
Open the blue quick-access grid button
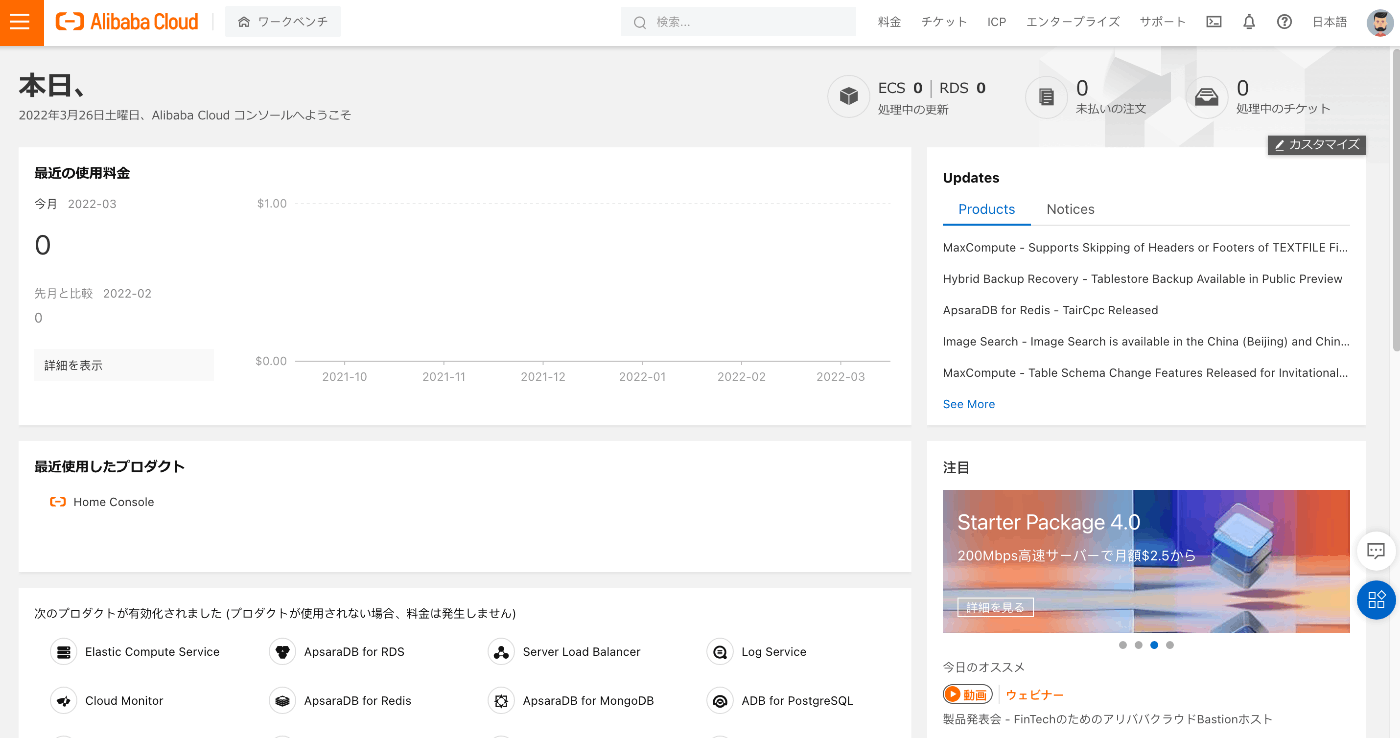pos(1376,599)
